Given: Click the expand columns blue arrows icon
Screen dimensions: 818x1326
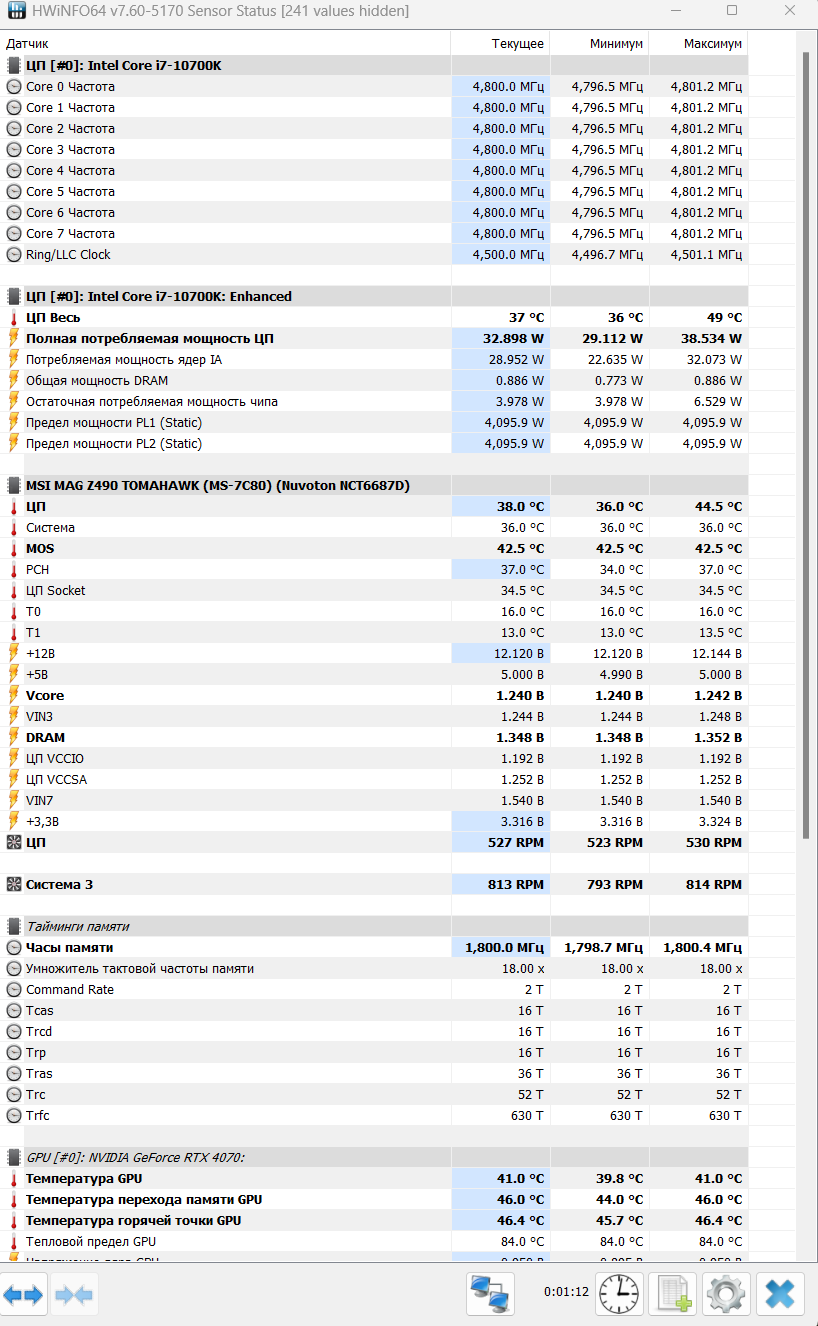Looking at the screenshot, I should pyautogui.click(x=23, y=1295).
